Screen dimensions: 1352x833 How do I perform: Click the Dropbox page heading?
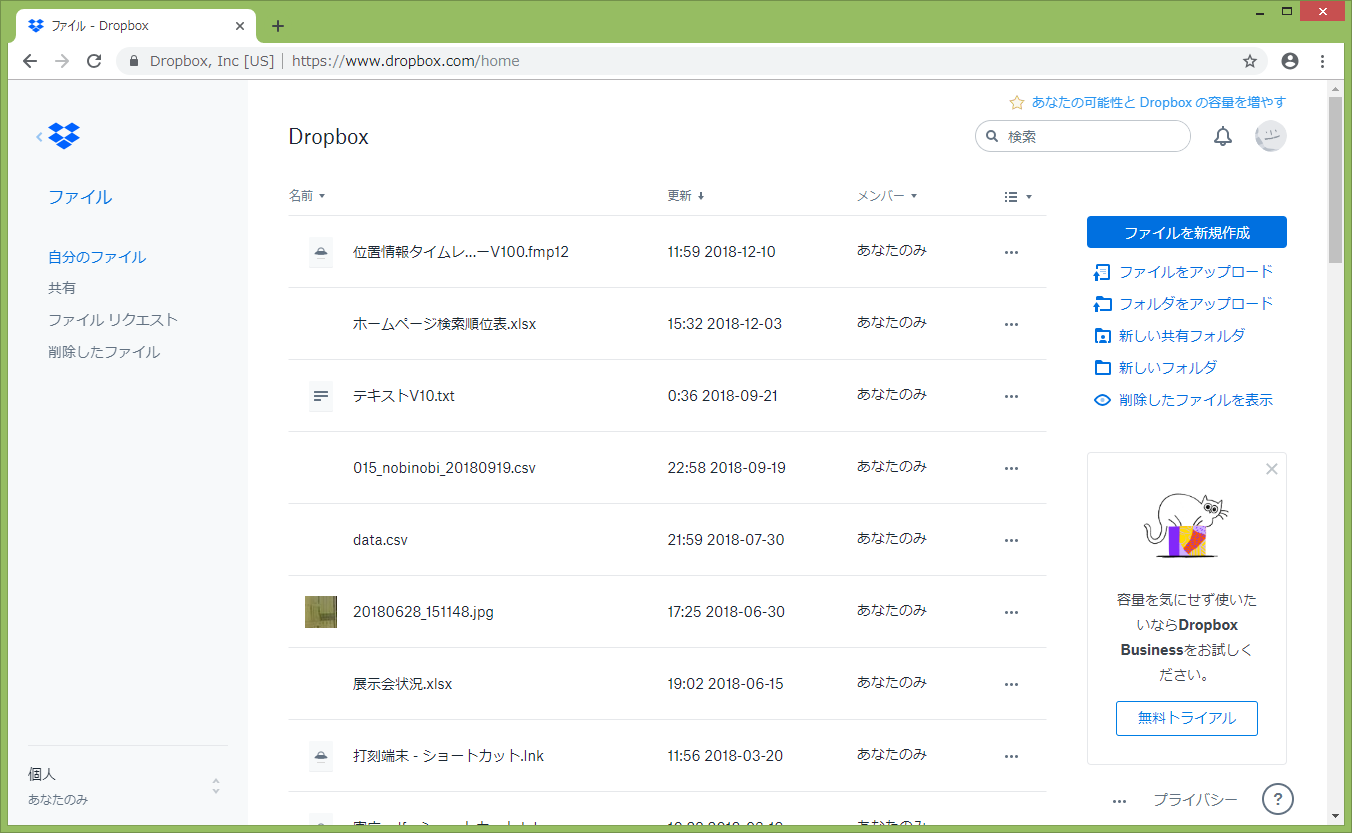tap(328, 137)
